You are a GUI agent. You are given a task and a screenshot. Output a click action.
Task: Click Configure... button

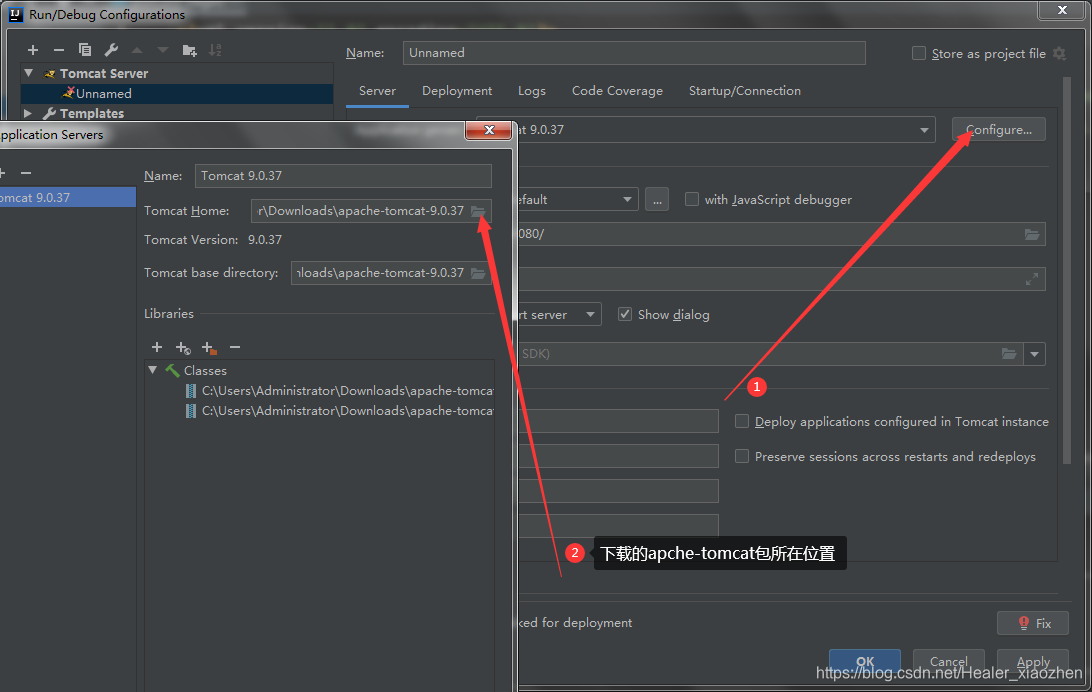[999, 129]
